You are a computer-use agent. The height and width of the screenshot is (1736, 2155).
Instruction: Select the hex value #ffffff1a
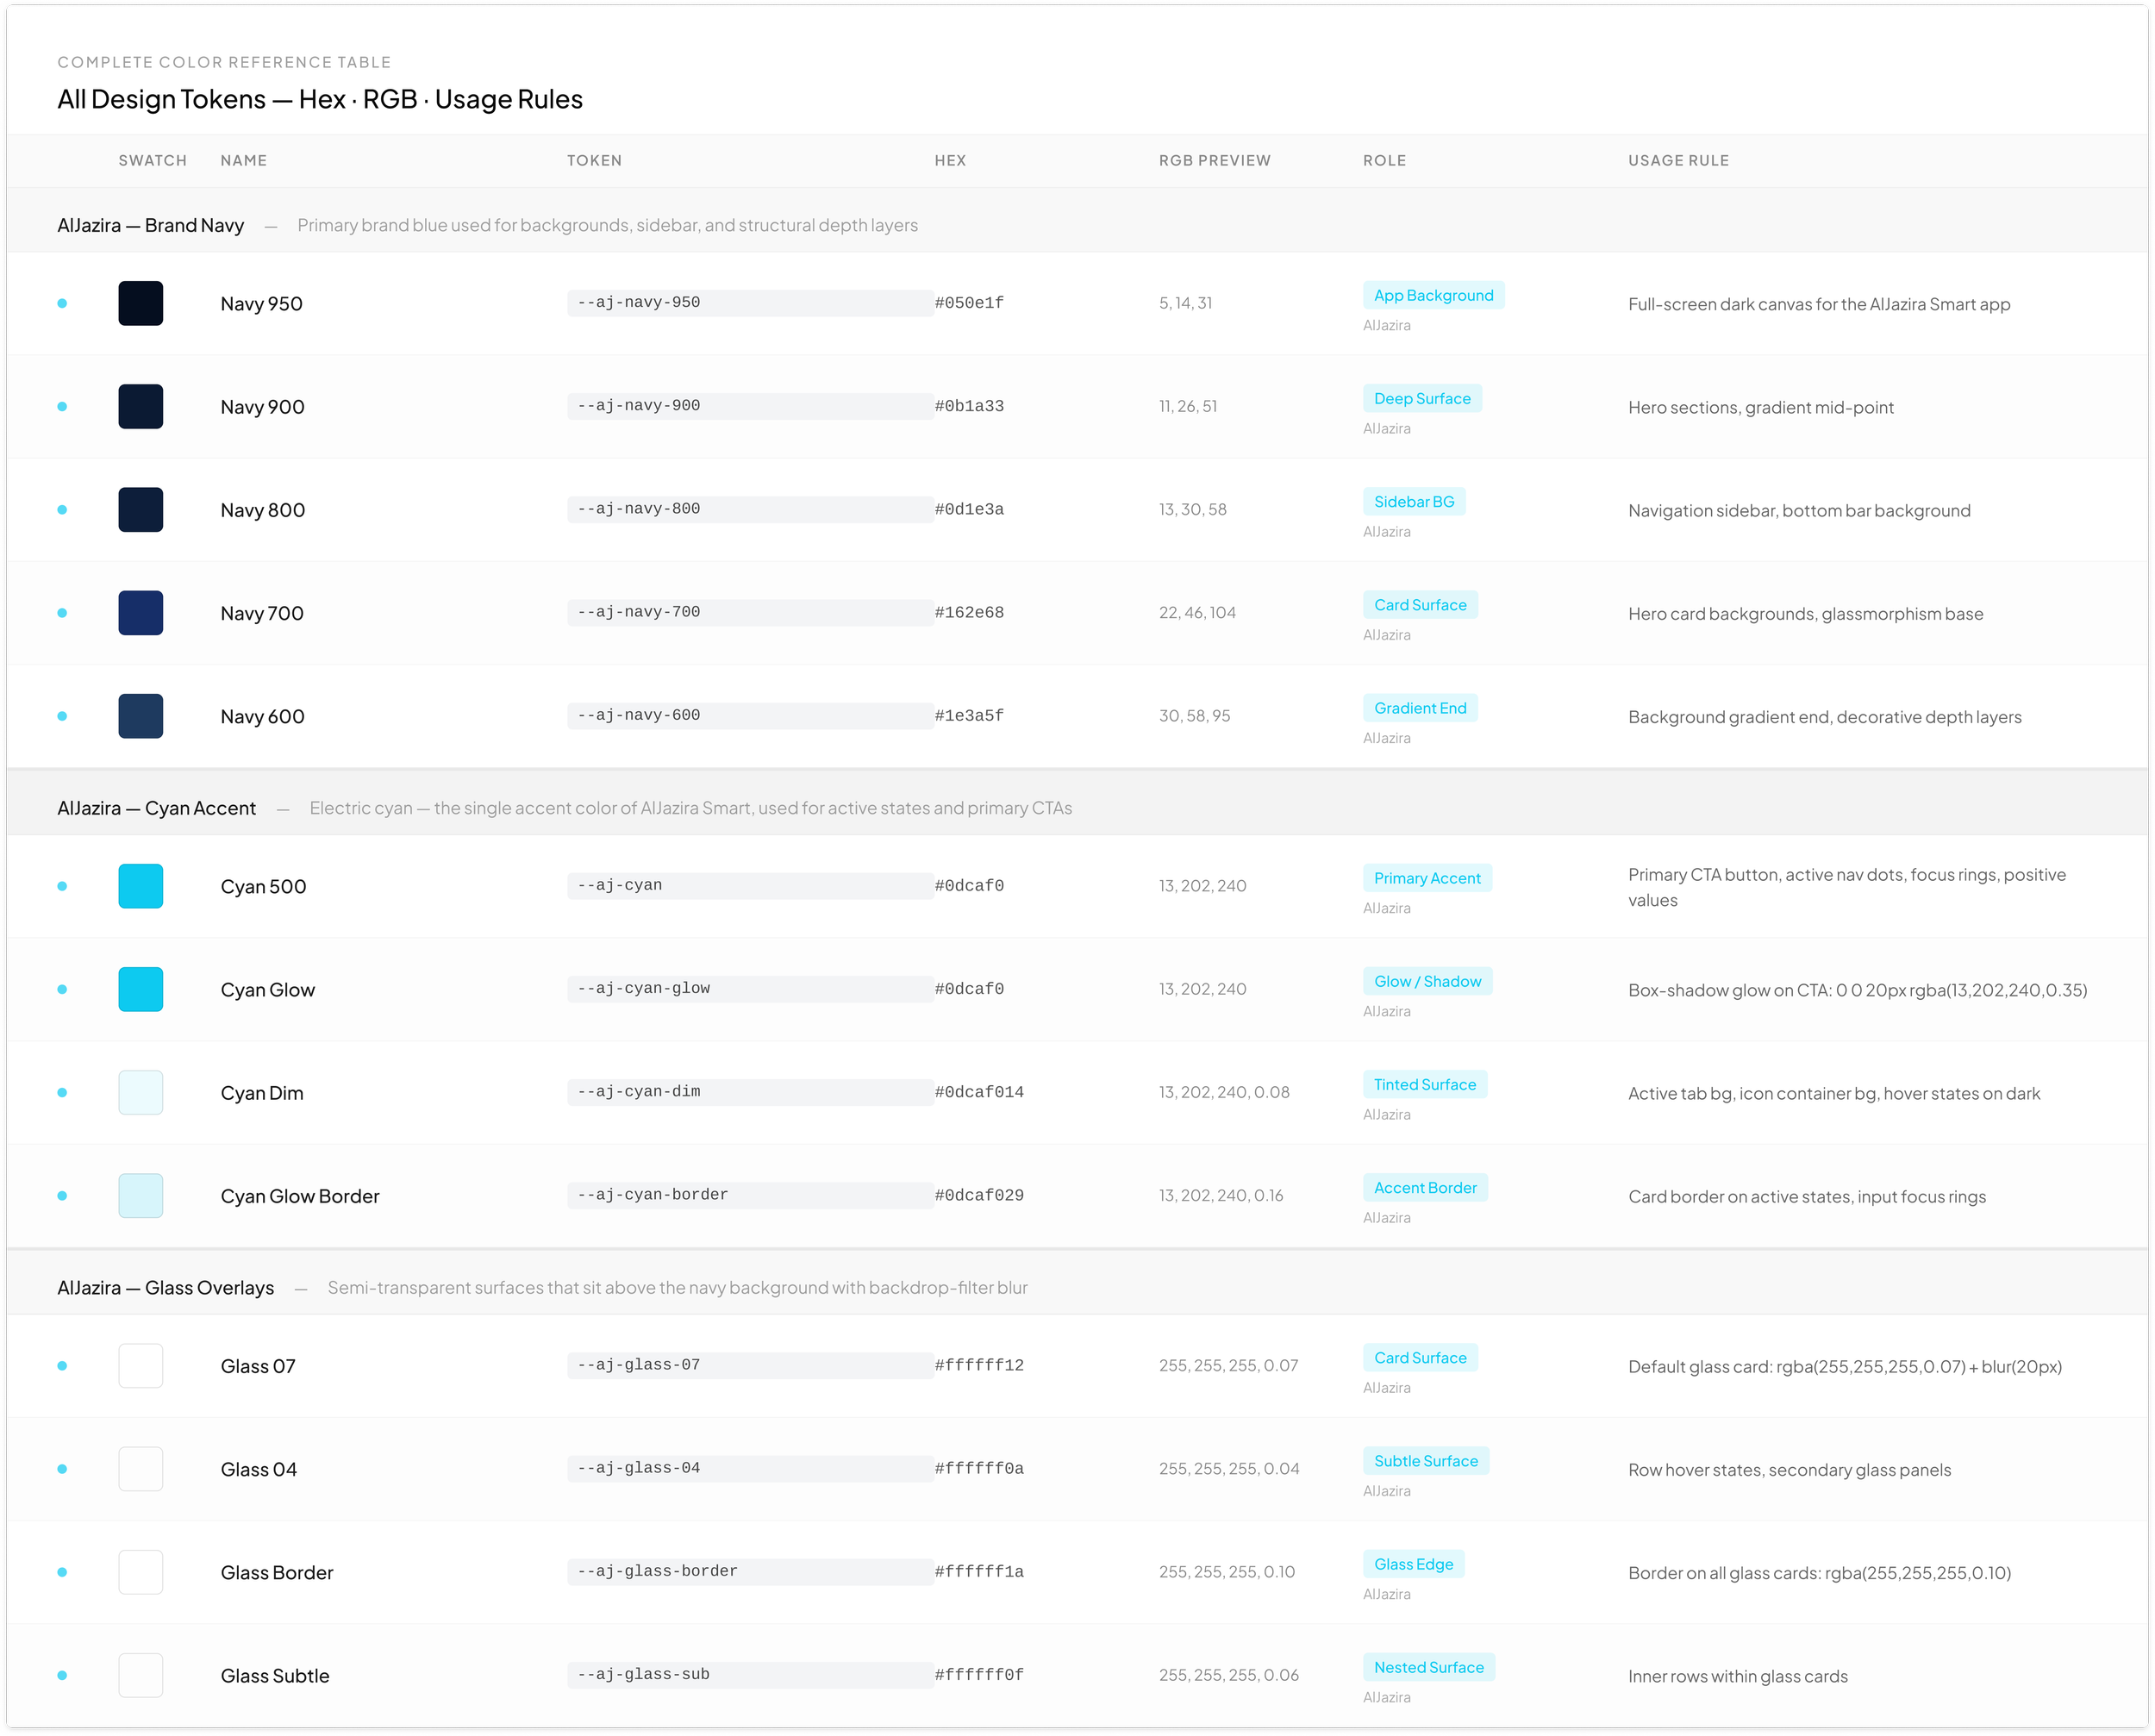979,1571
